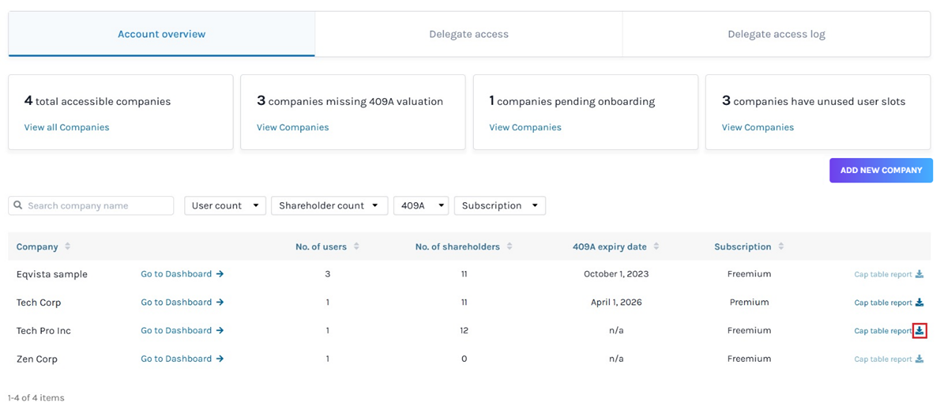Image resolution: width=940 pixels, height=406 pixels.
Task: View companies missing 409A valuation
Action: tap(292, 128)
